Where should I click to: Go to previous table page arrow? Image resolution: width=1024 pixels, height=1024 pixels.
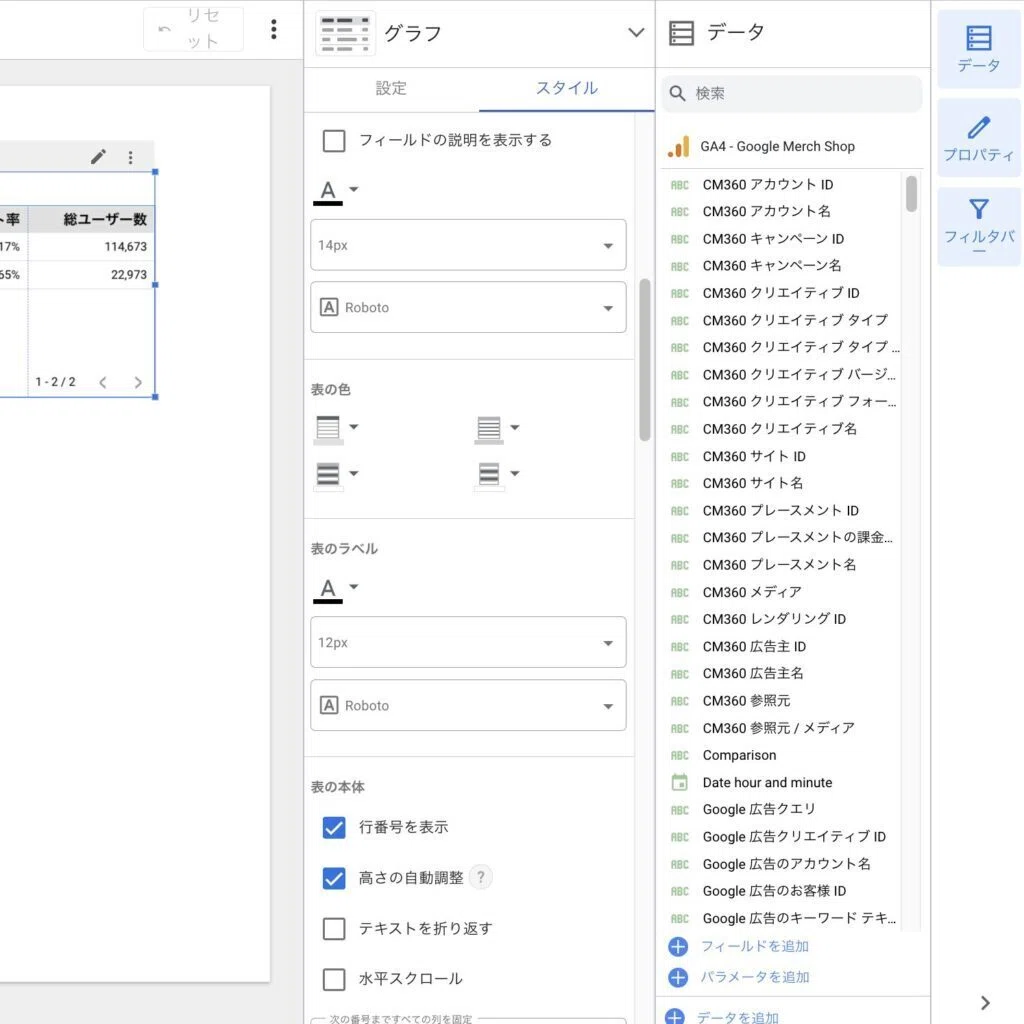[103, 382]
